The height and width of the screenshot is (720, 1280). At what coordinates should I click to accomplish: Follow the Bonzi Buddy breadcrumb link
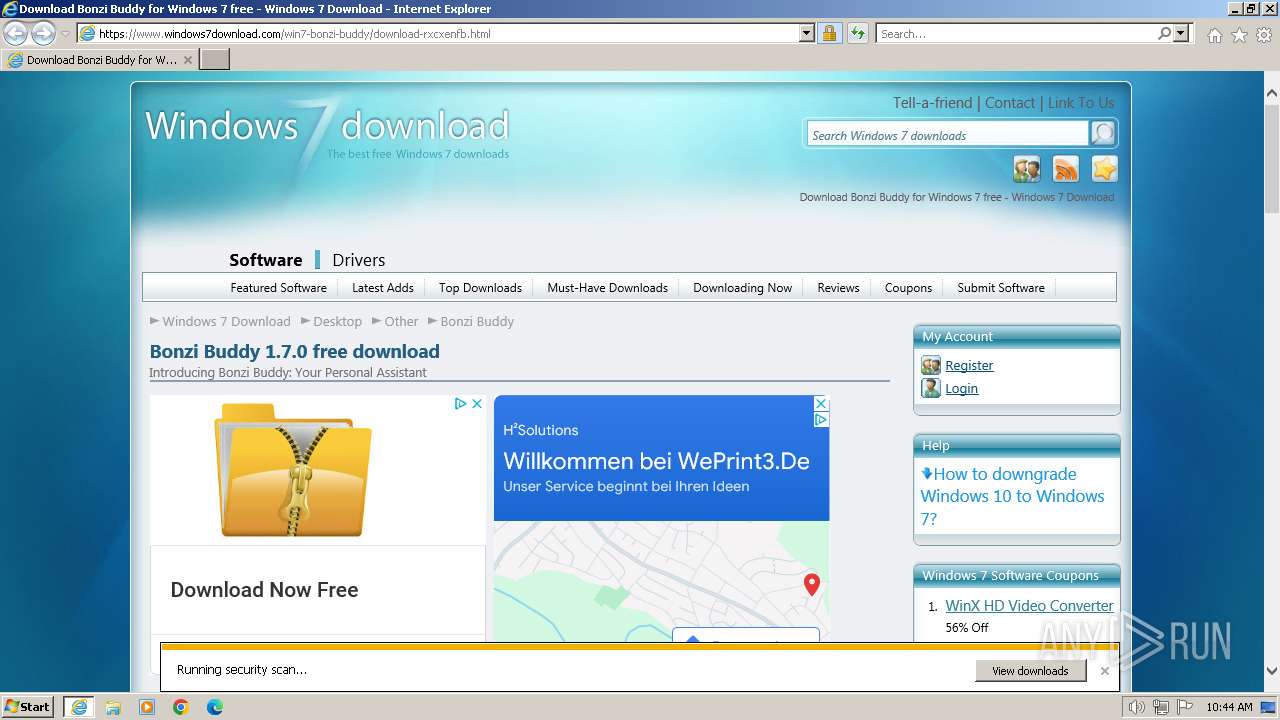[477, 322]
